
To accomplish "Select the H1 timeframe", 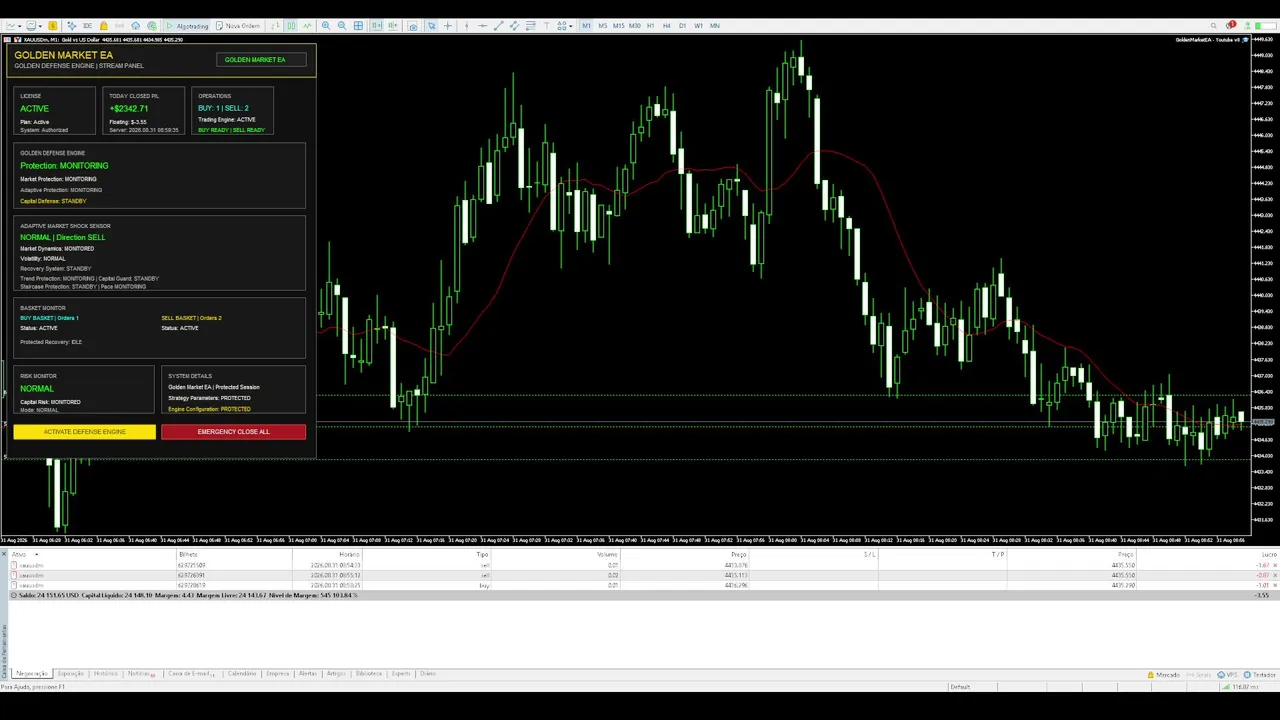I will point(650,25).
